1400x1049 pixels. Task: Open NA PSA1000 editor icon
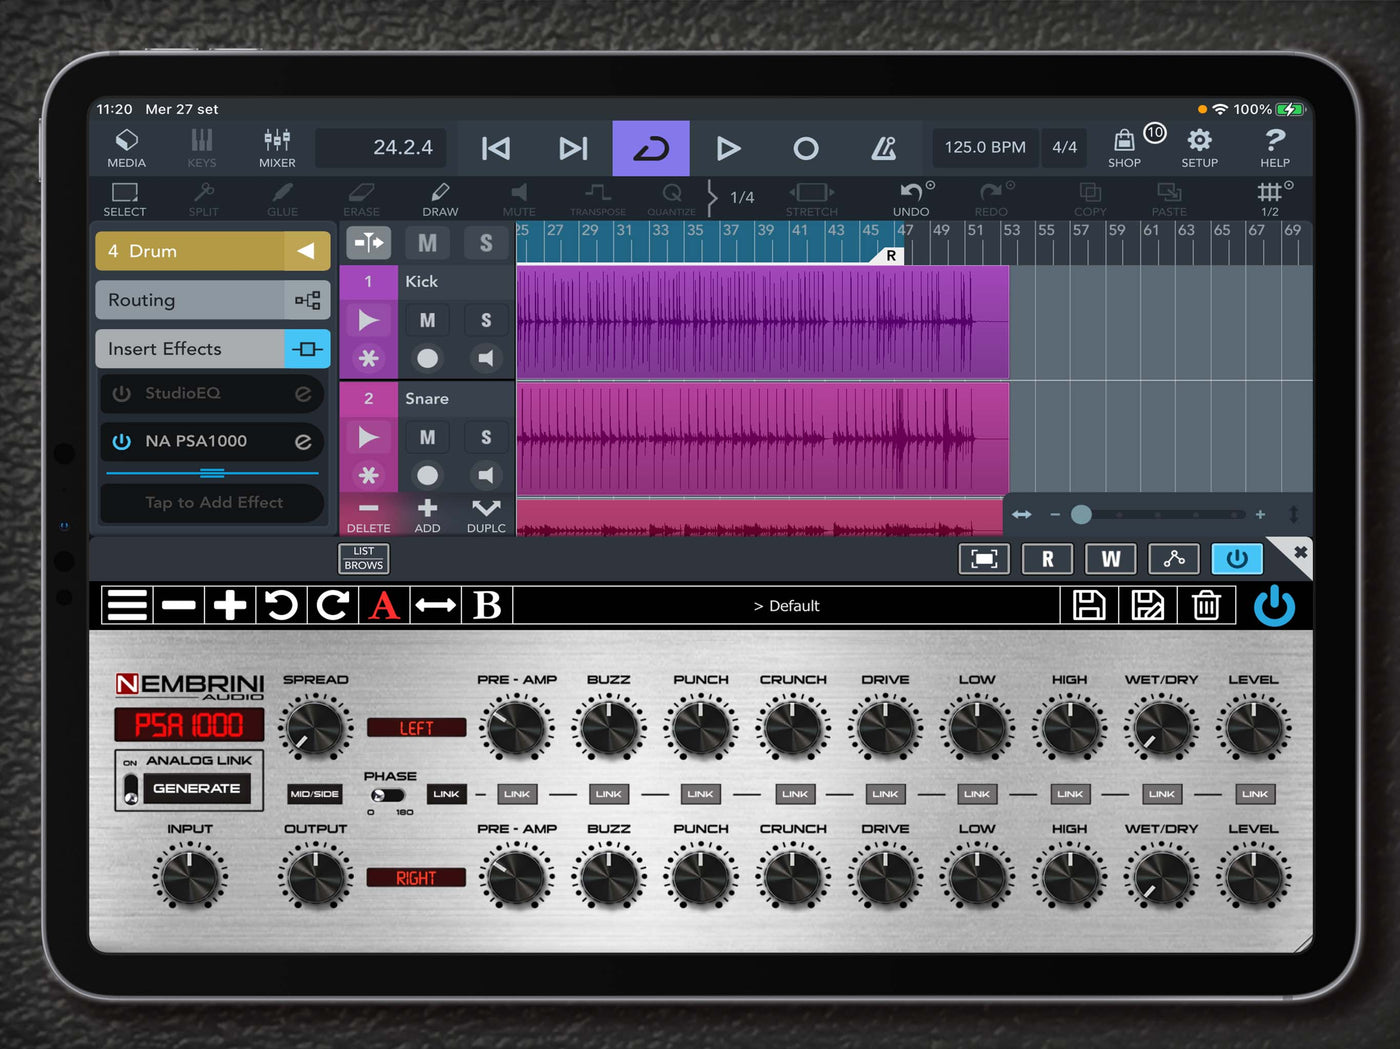(x=303, y=441)
